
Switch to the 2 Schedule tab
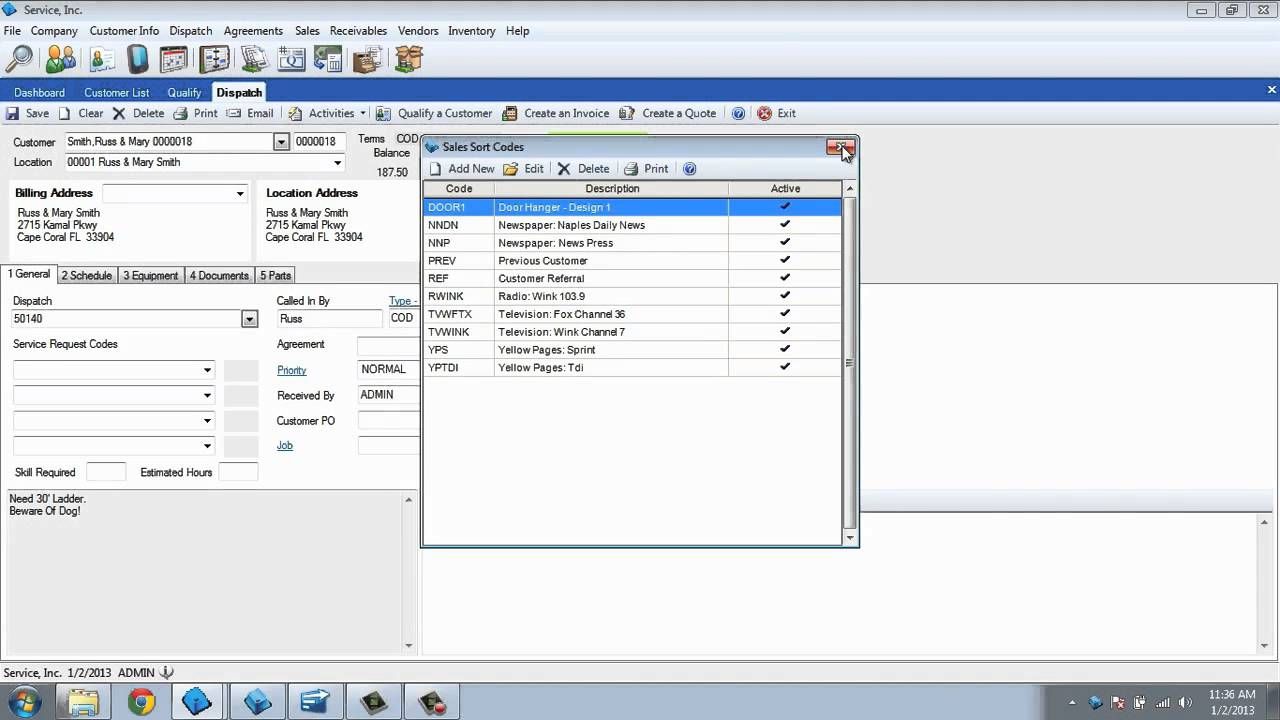(86, 275)
